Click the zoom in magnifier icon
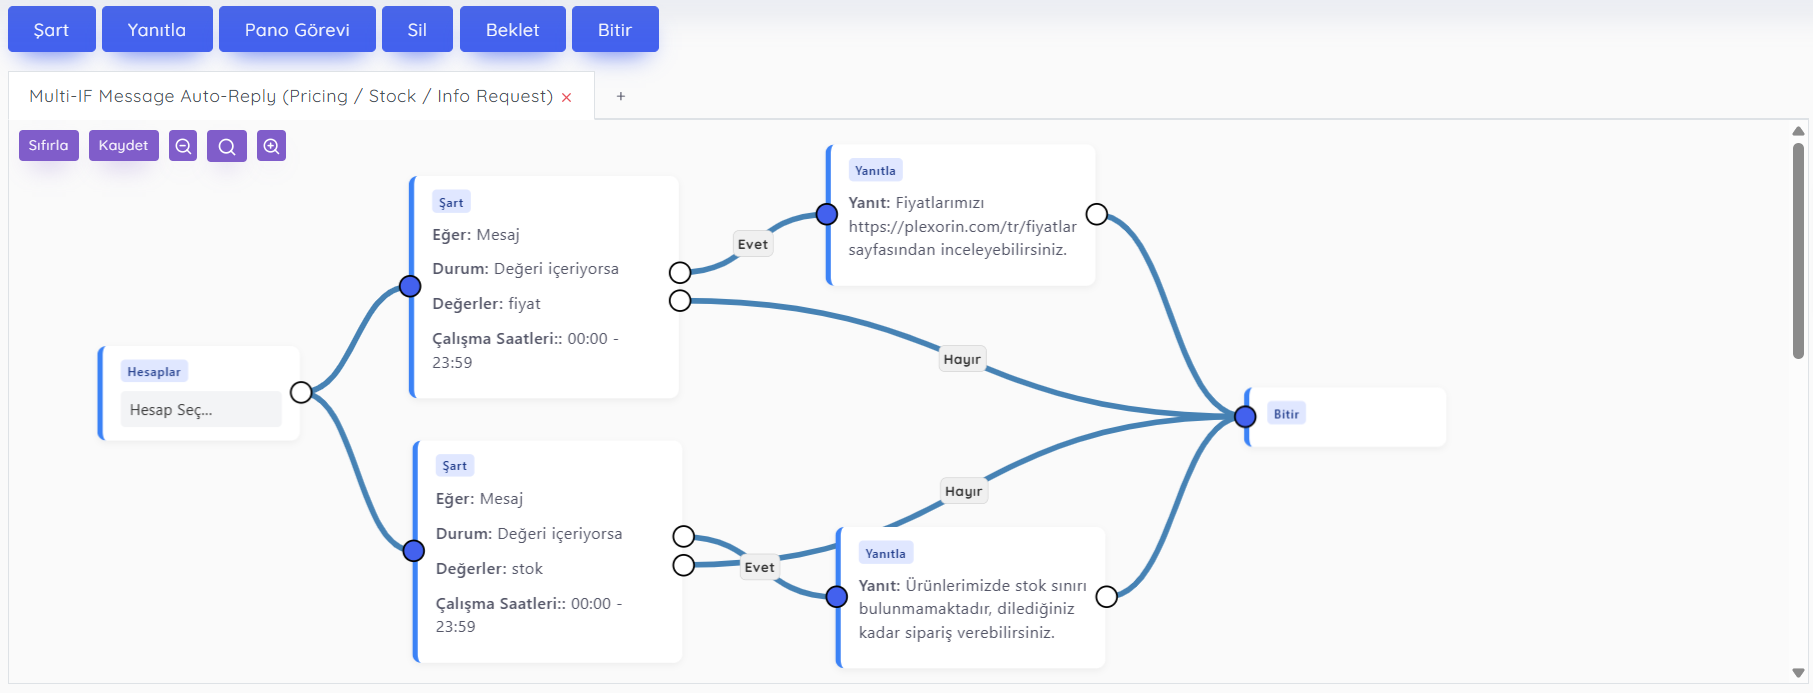The width and height of the screenshot is (1813, 693). pyautogui.click(x=271, y=146)
